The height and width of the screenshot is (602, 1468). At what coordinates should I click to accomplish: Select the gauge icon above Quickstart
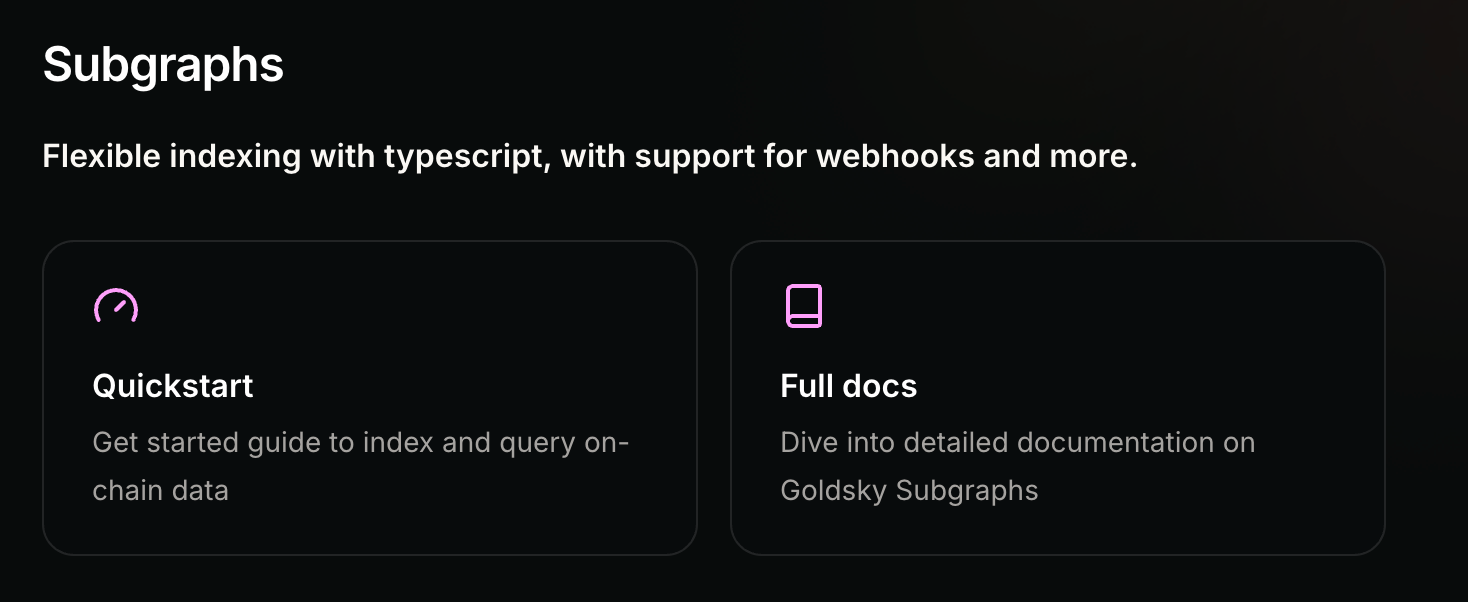pyautogui.click(x=116, y=306)
